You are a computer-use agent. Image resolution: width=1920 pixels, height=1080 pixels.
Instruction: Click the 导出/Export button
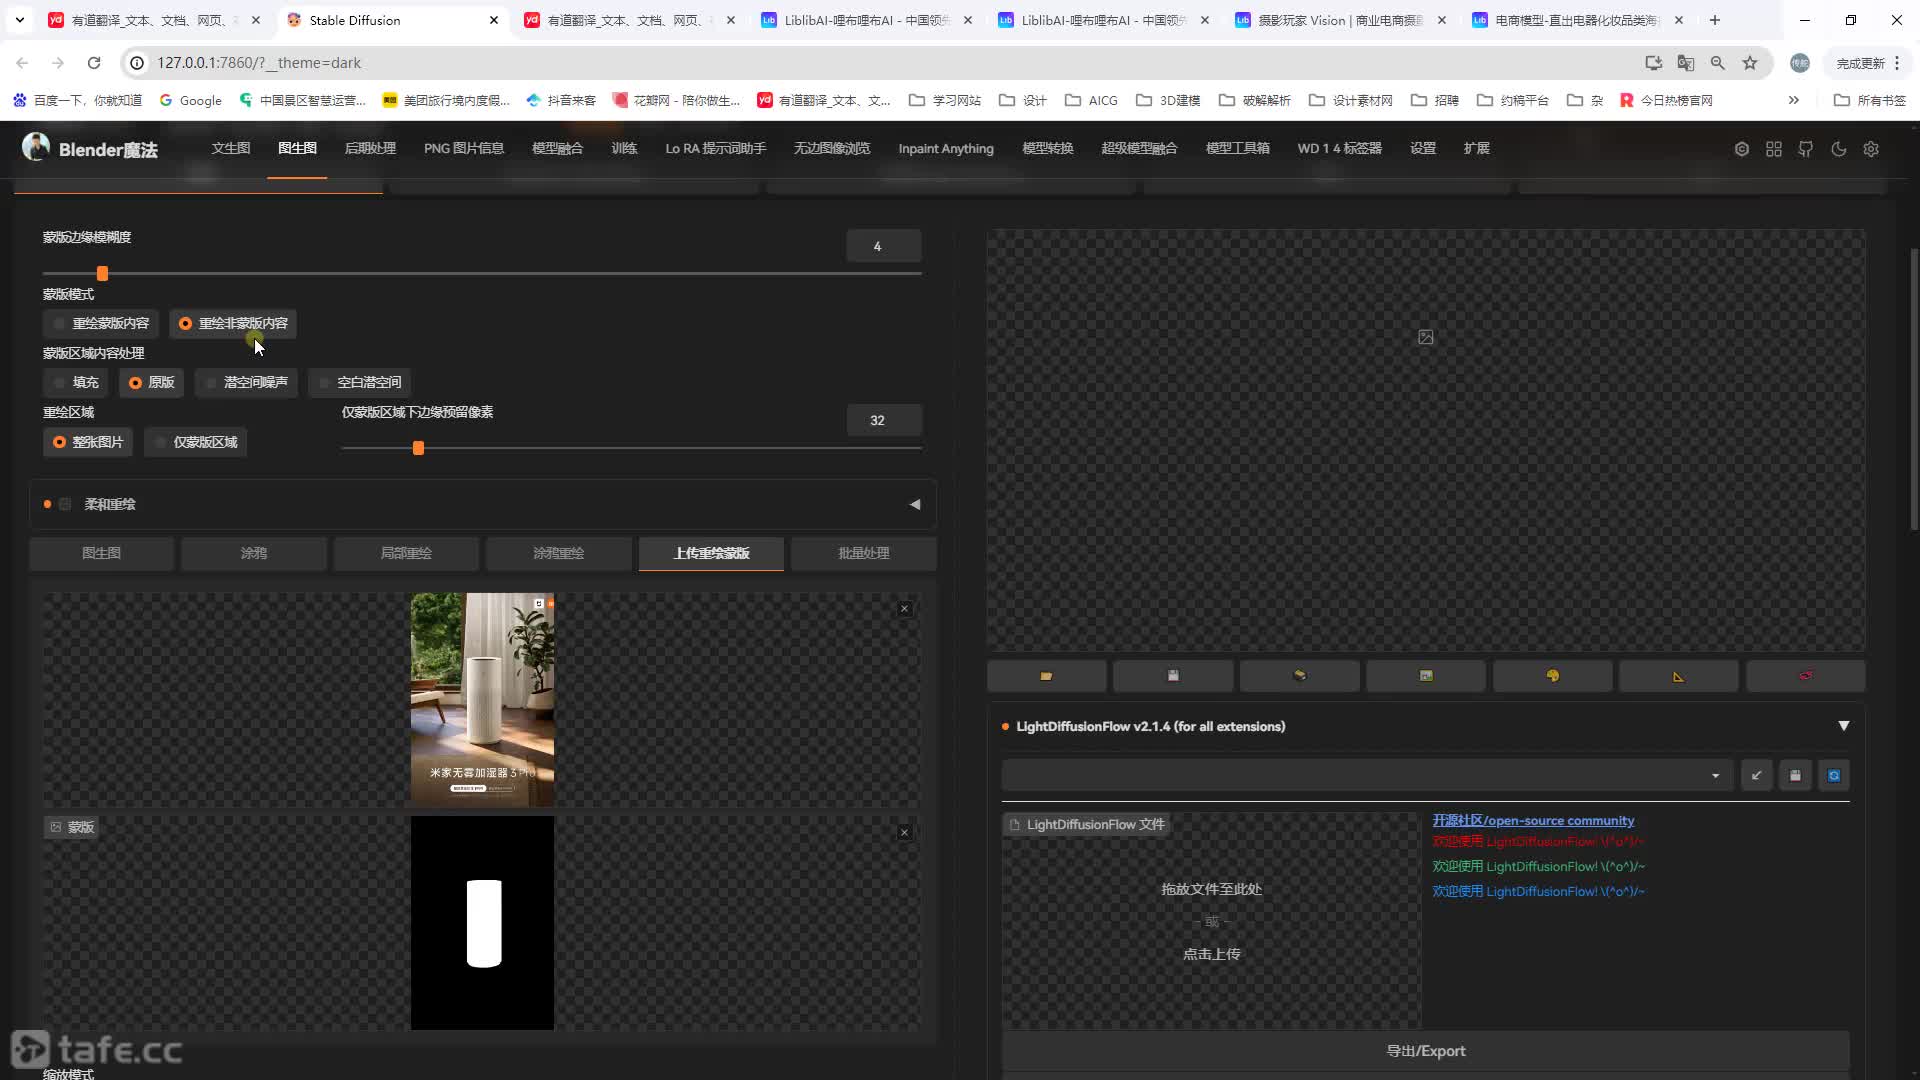pos(1426,1051)
